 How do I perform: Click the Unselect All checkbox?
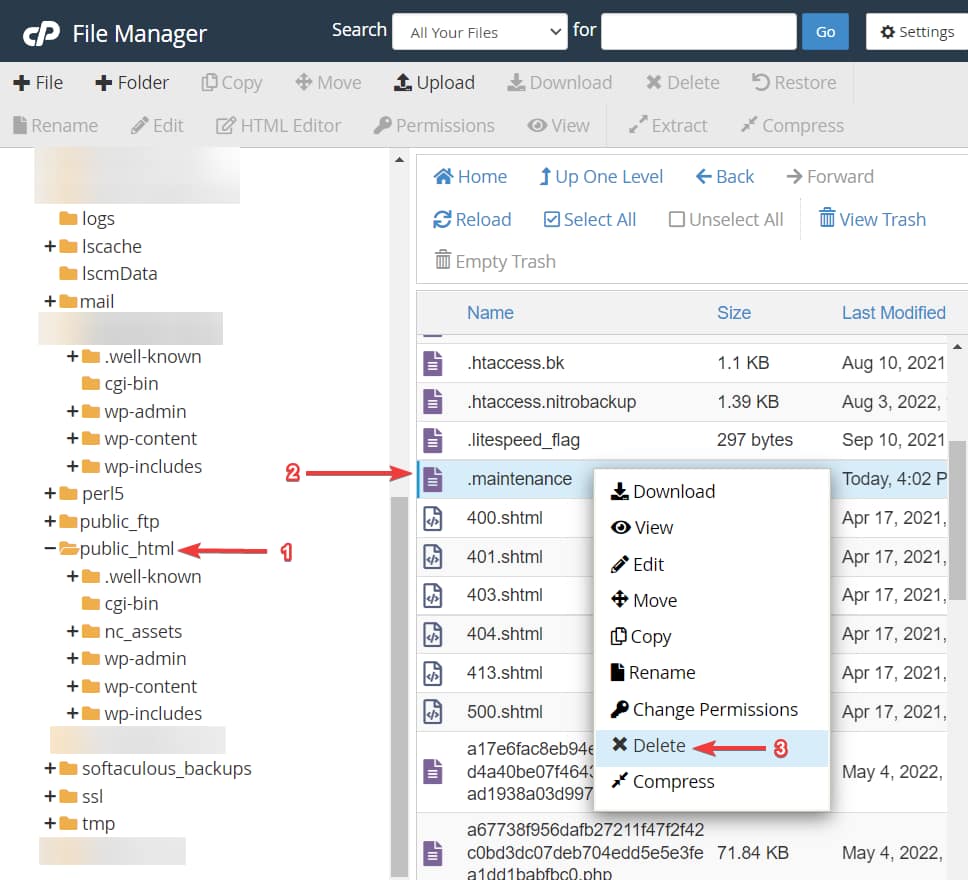[x=677, y=220]
